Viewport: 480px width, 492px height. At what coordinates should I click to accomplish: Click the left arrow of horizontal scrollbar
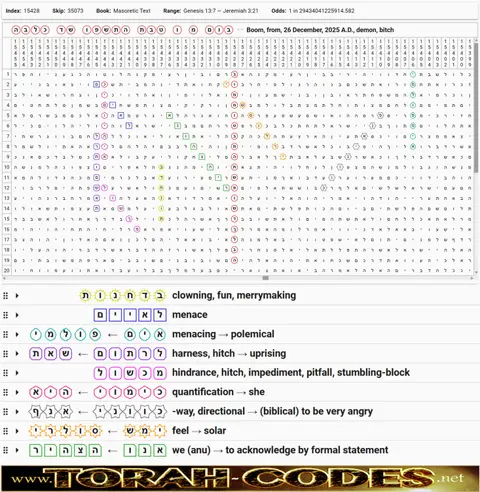tap(4, 278)
